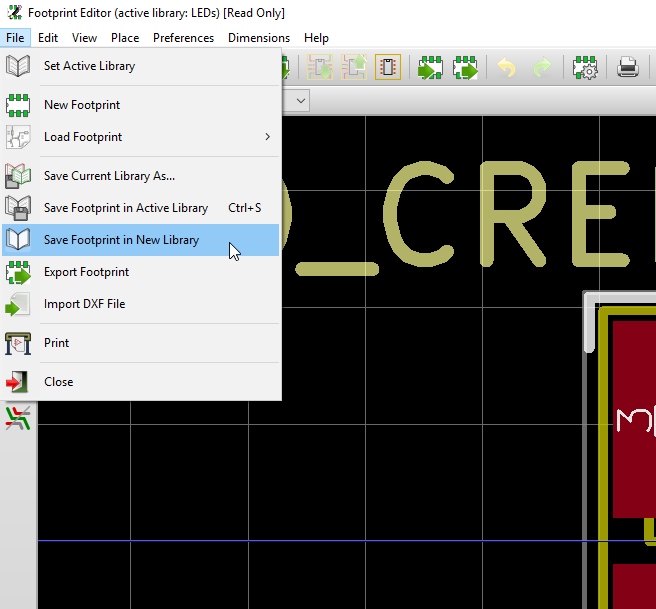Open the toolbar combo box dropdown arrow
The height and width of the screenshot is (609, 656).
point(300,101)
